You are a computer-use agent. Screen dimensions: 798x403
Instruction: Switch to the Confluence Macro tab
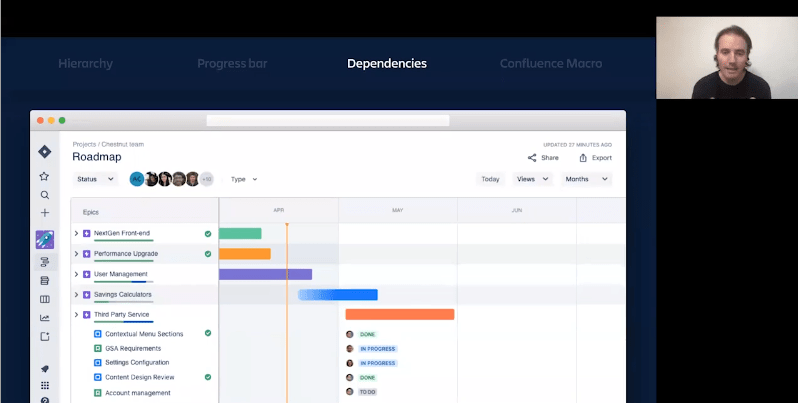coord(551,64)
